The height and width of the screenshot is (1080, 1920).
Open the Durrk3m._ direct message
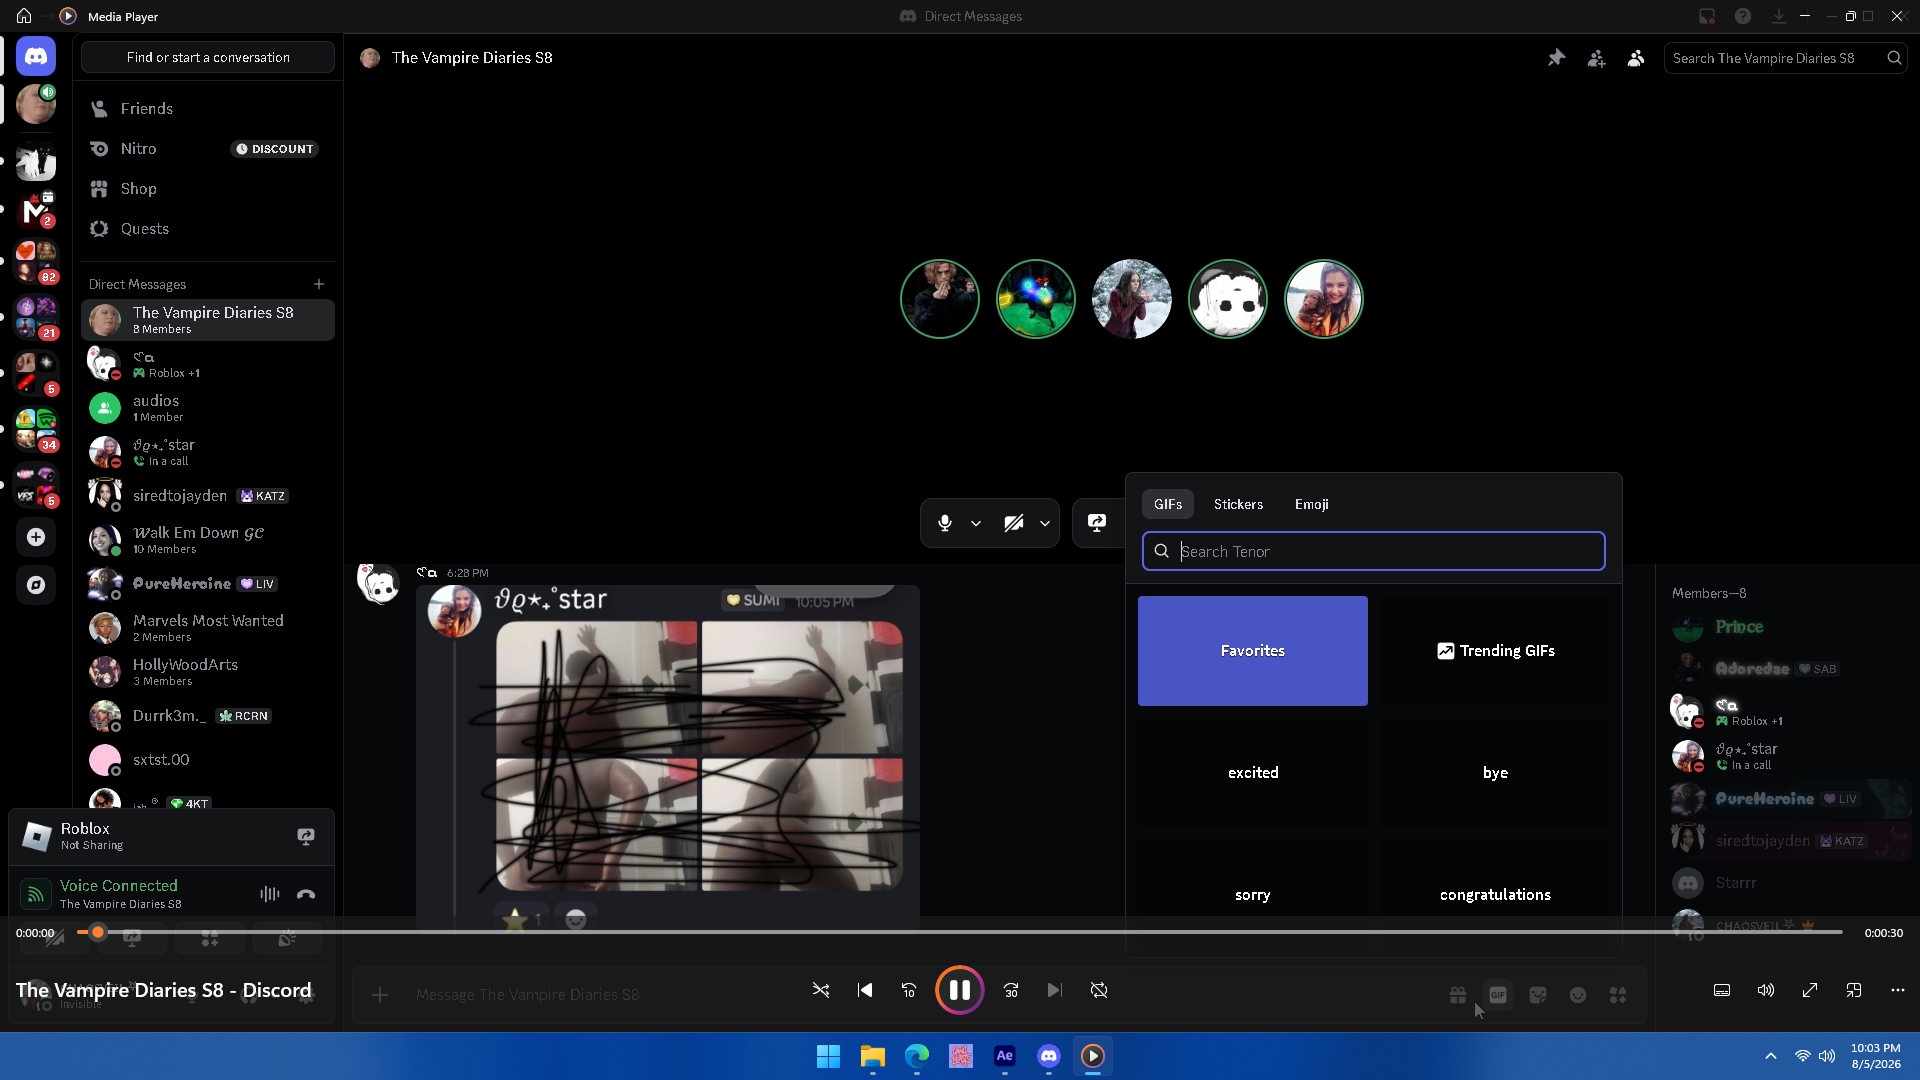tap(208, 716)
